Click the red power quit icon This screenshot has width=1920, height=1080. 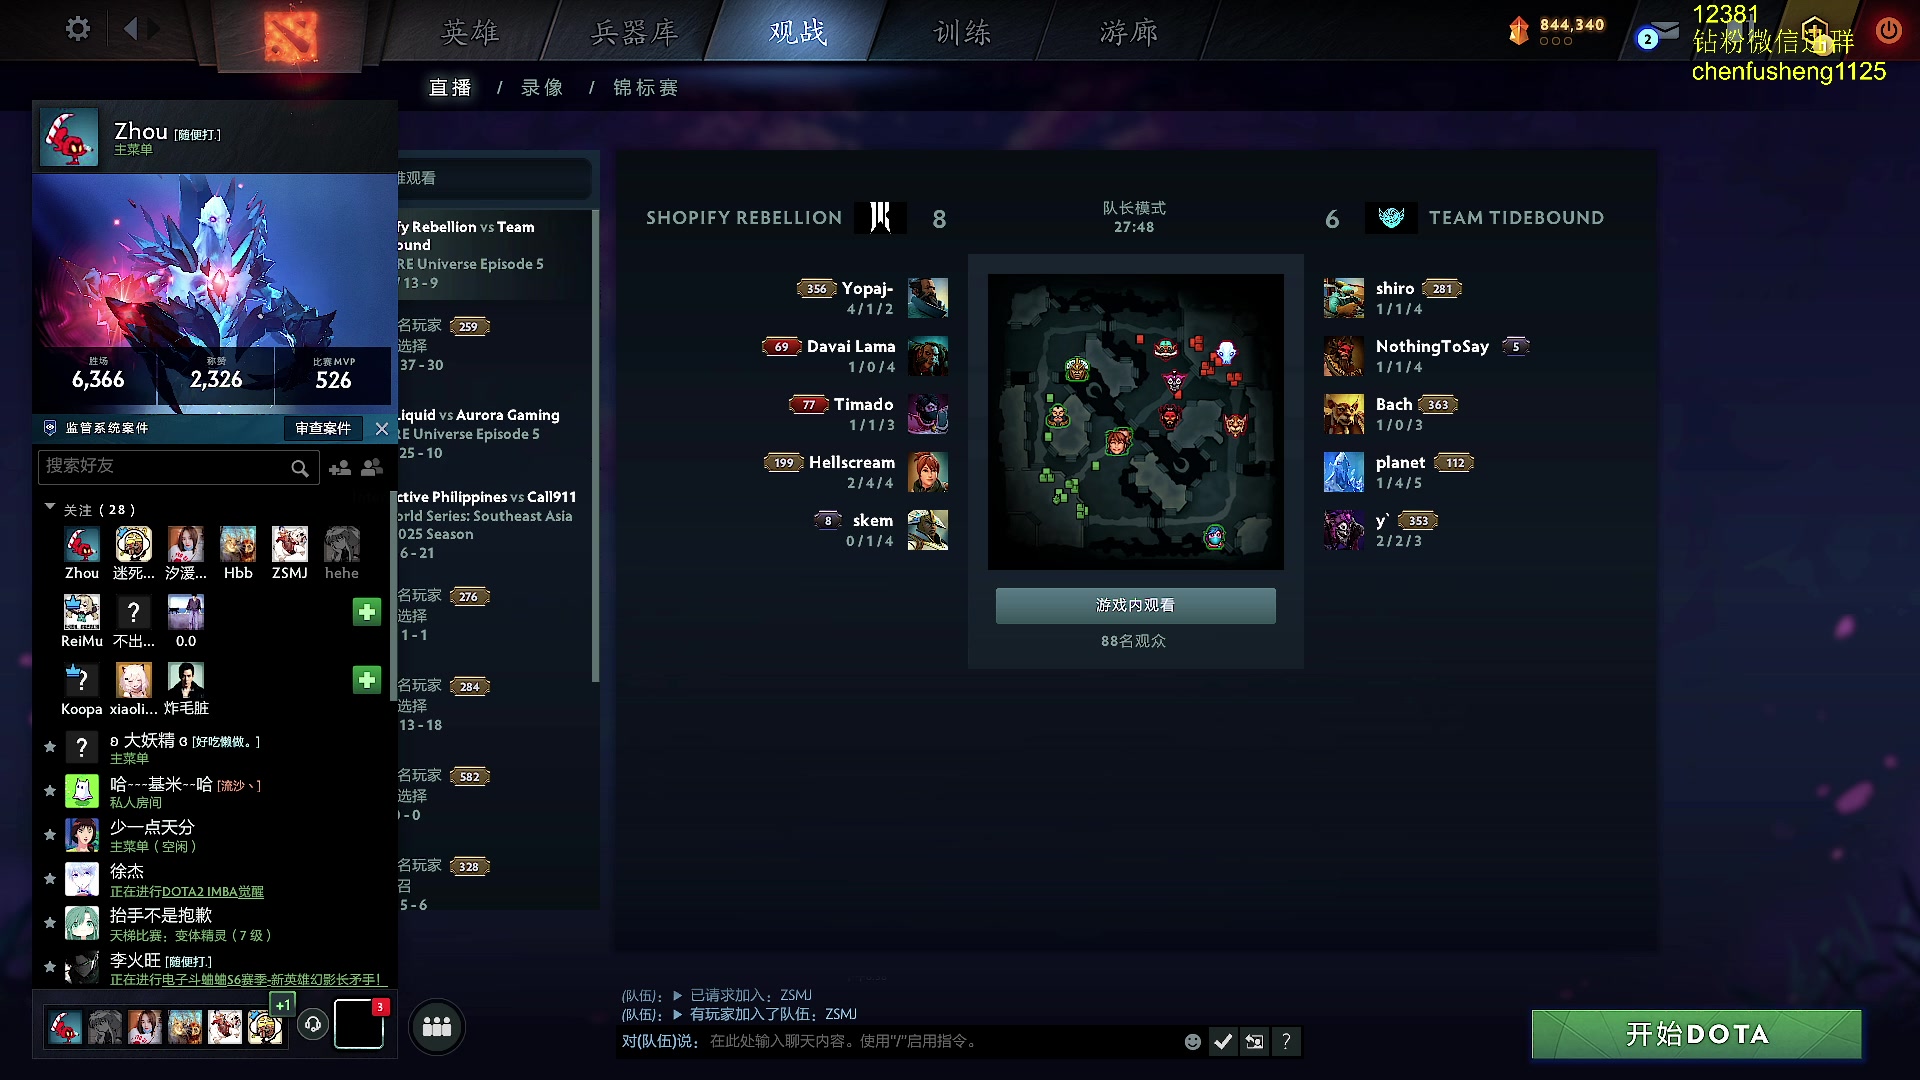pyautogui.click(x=1888, y=30)
